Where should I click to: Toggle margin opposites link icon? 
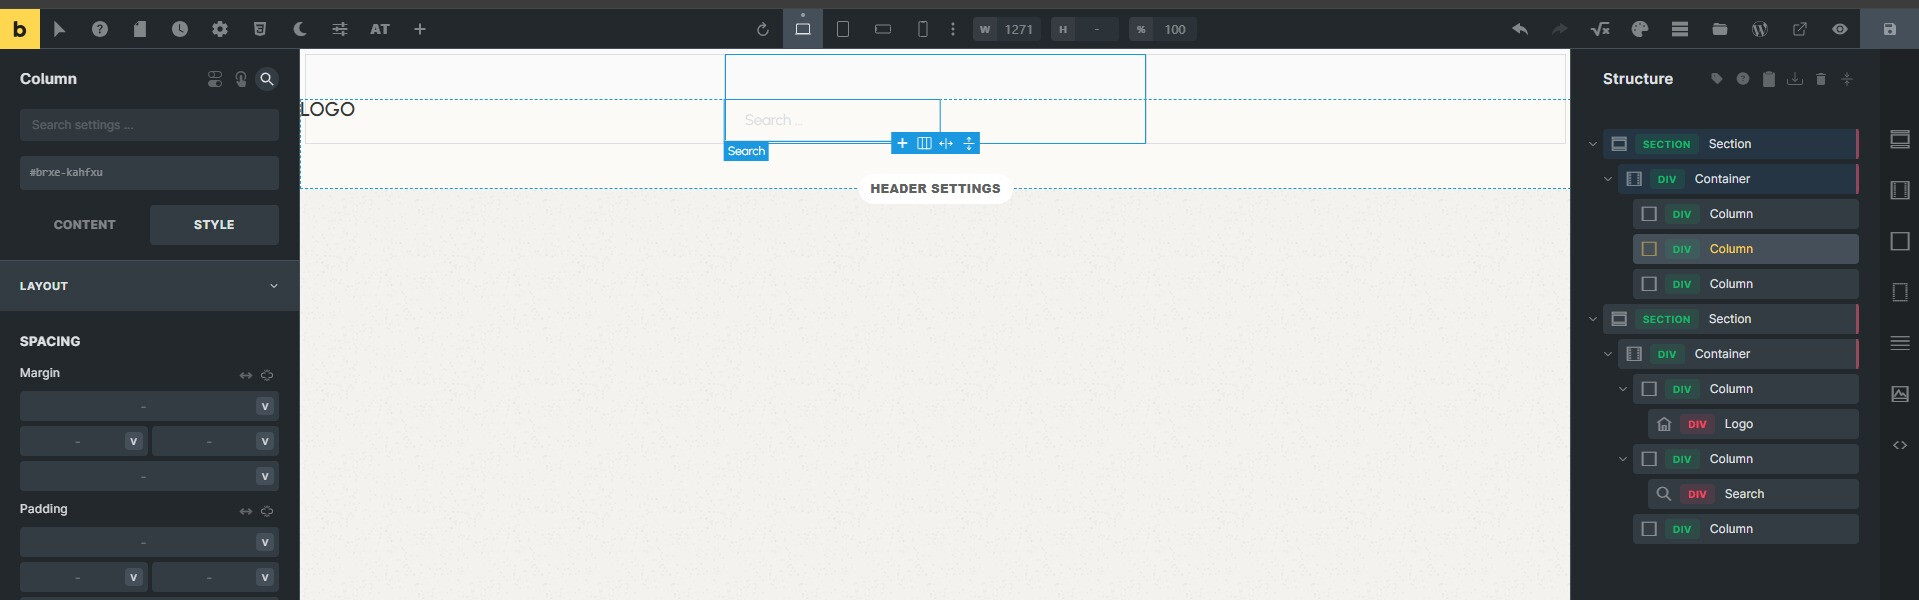pyautogui.click(x=246, y=375)
